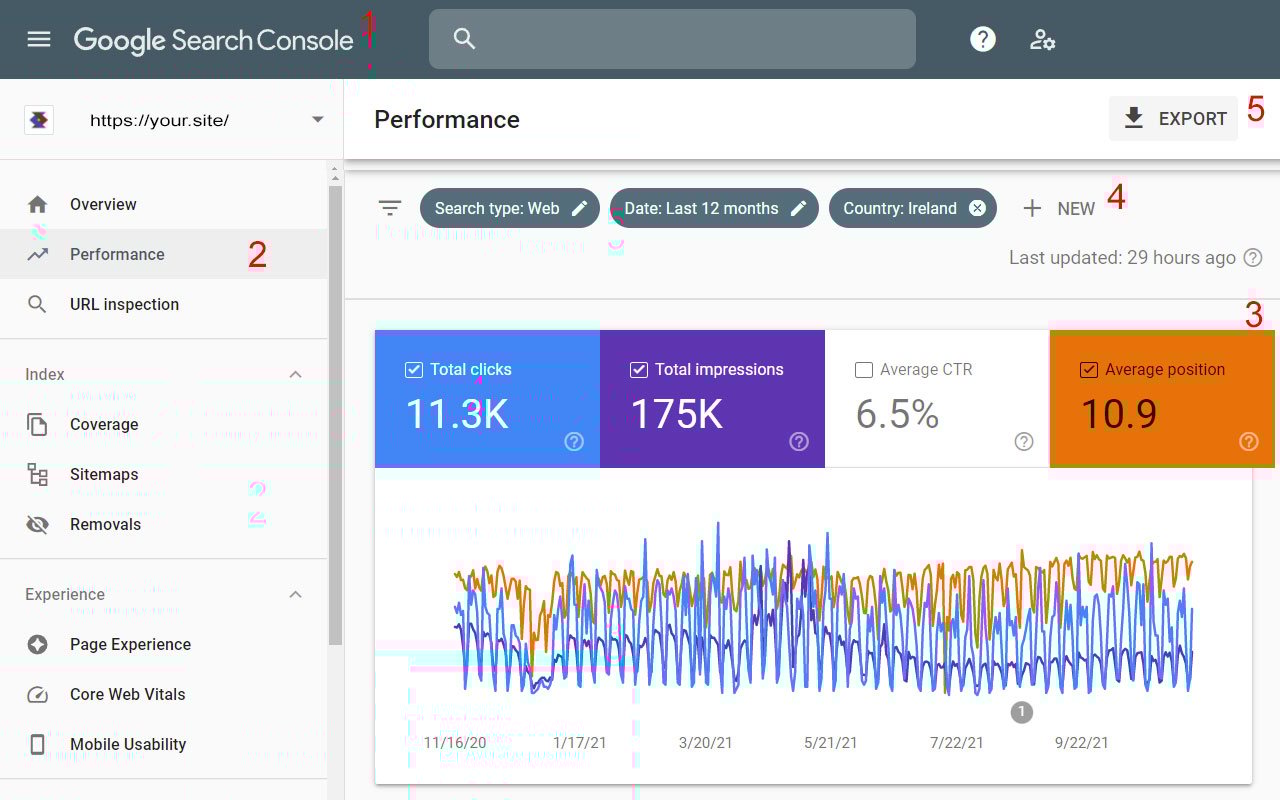Screen dimensions: 1280x800
Task: Add a filter with the NEW button
Action: tap(1060, 208)
